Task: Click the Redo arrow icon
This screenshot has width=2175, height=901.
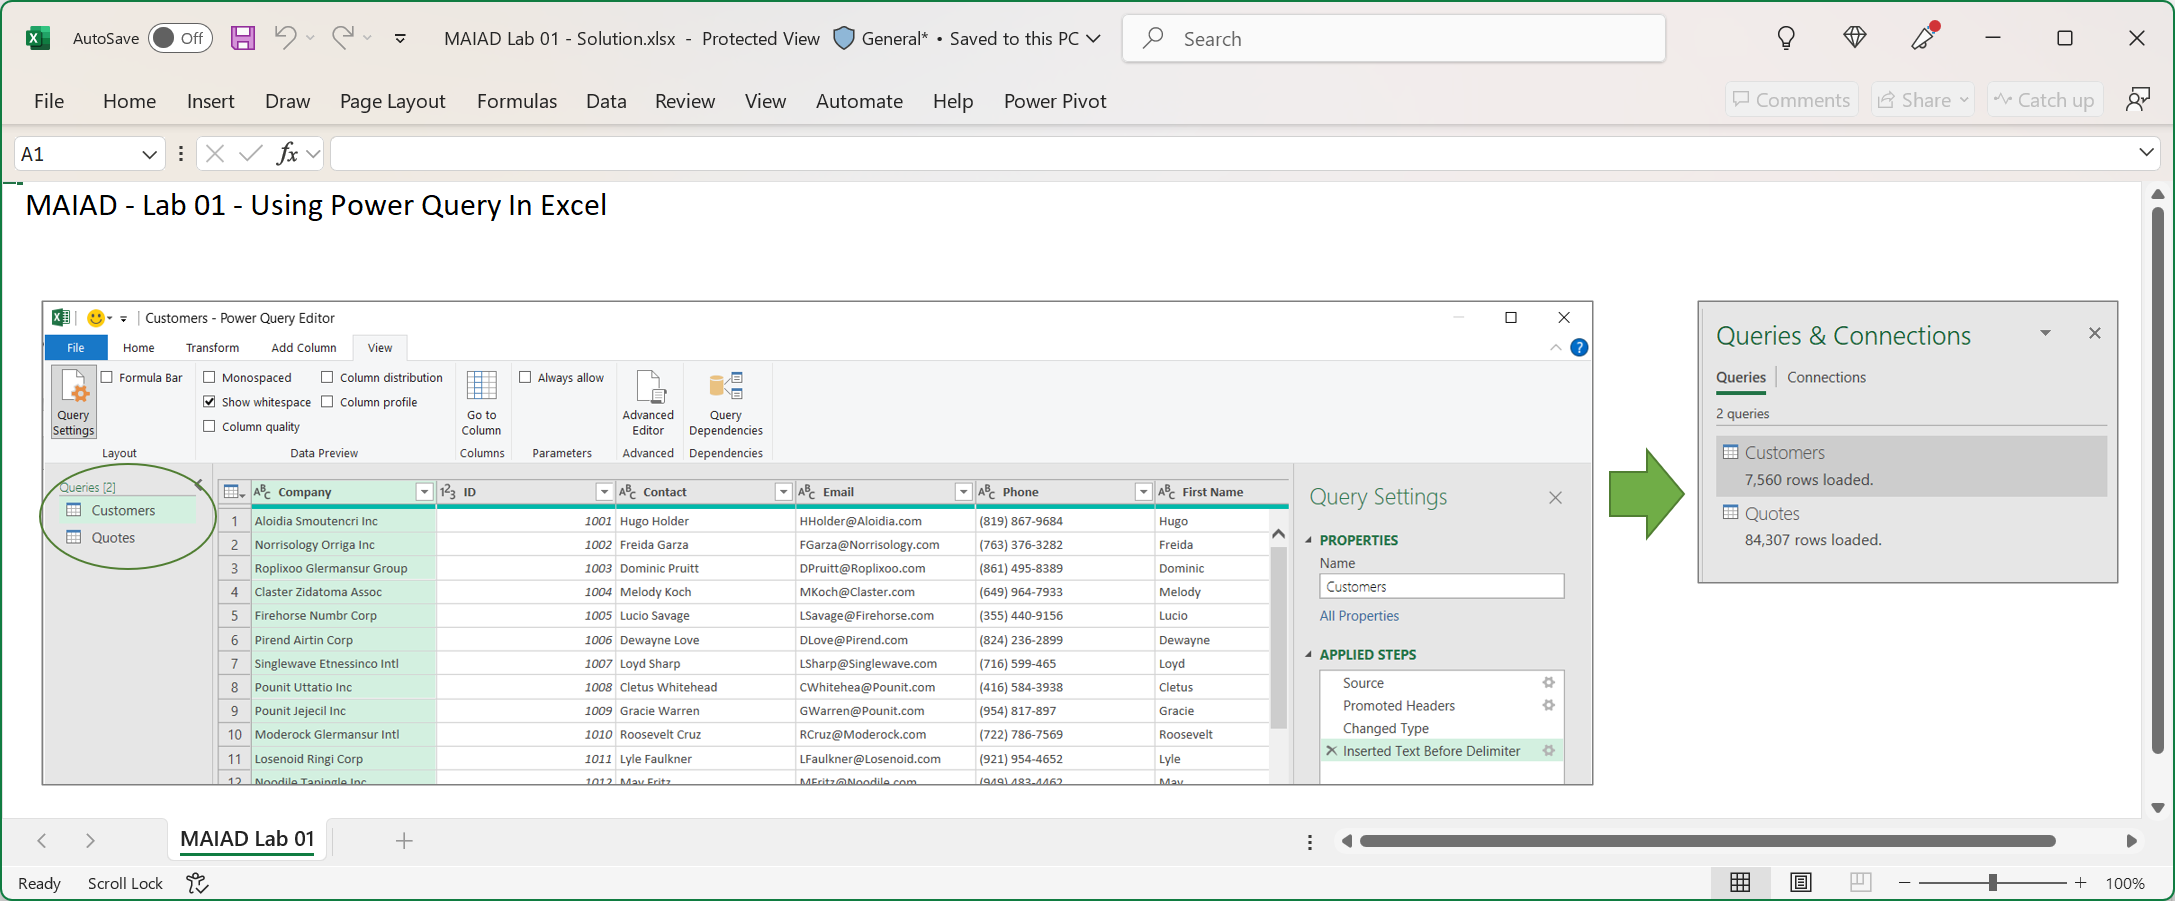Action: [343, 38]
